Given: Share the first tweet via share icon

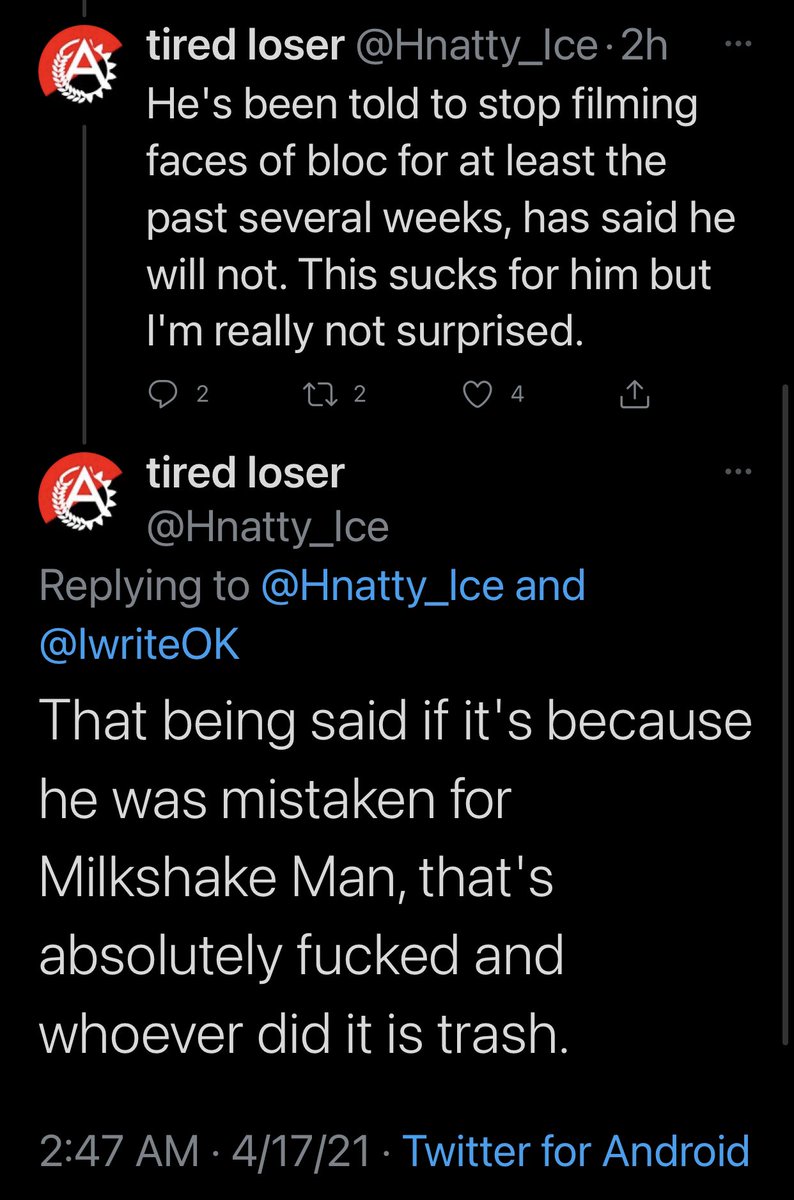Looking at the screenshot, I should (636, 396).
